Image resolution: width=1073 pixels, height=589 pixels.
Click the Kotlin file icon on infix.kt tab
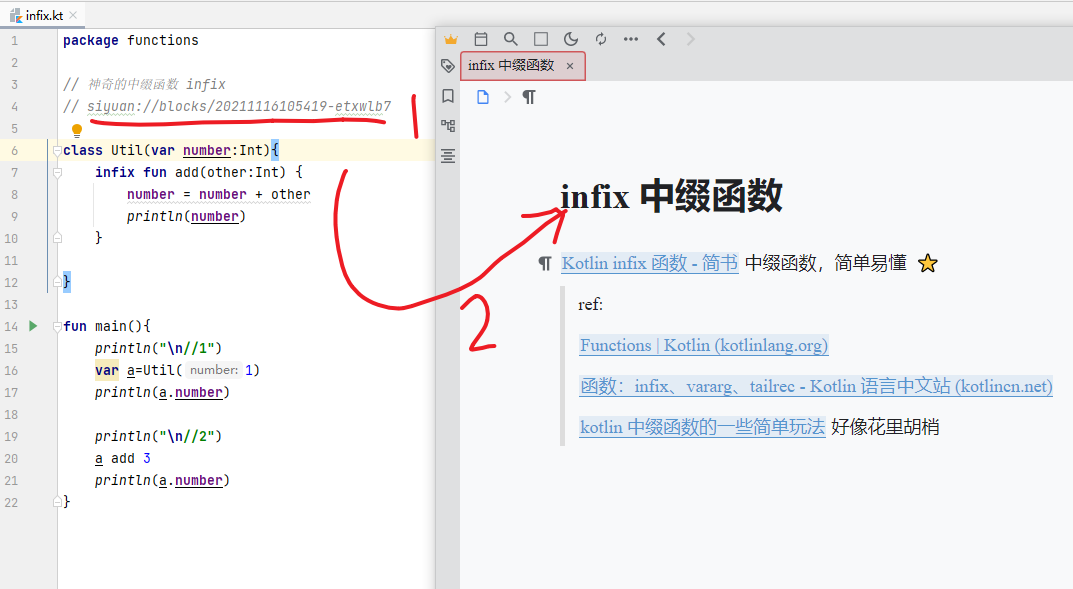[x=16, y=15]
